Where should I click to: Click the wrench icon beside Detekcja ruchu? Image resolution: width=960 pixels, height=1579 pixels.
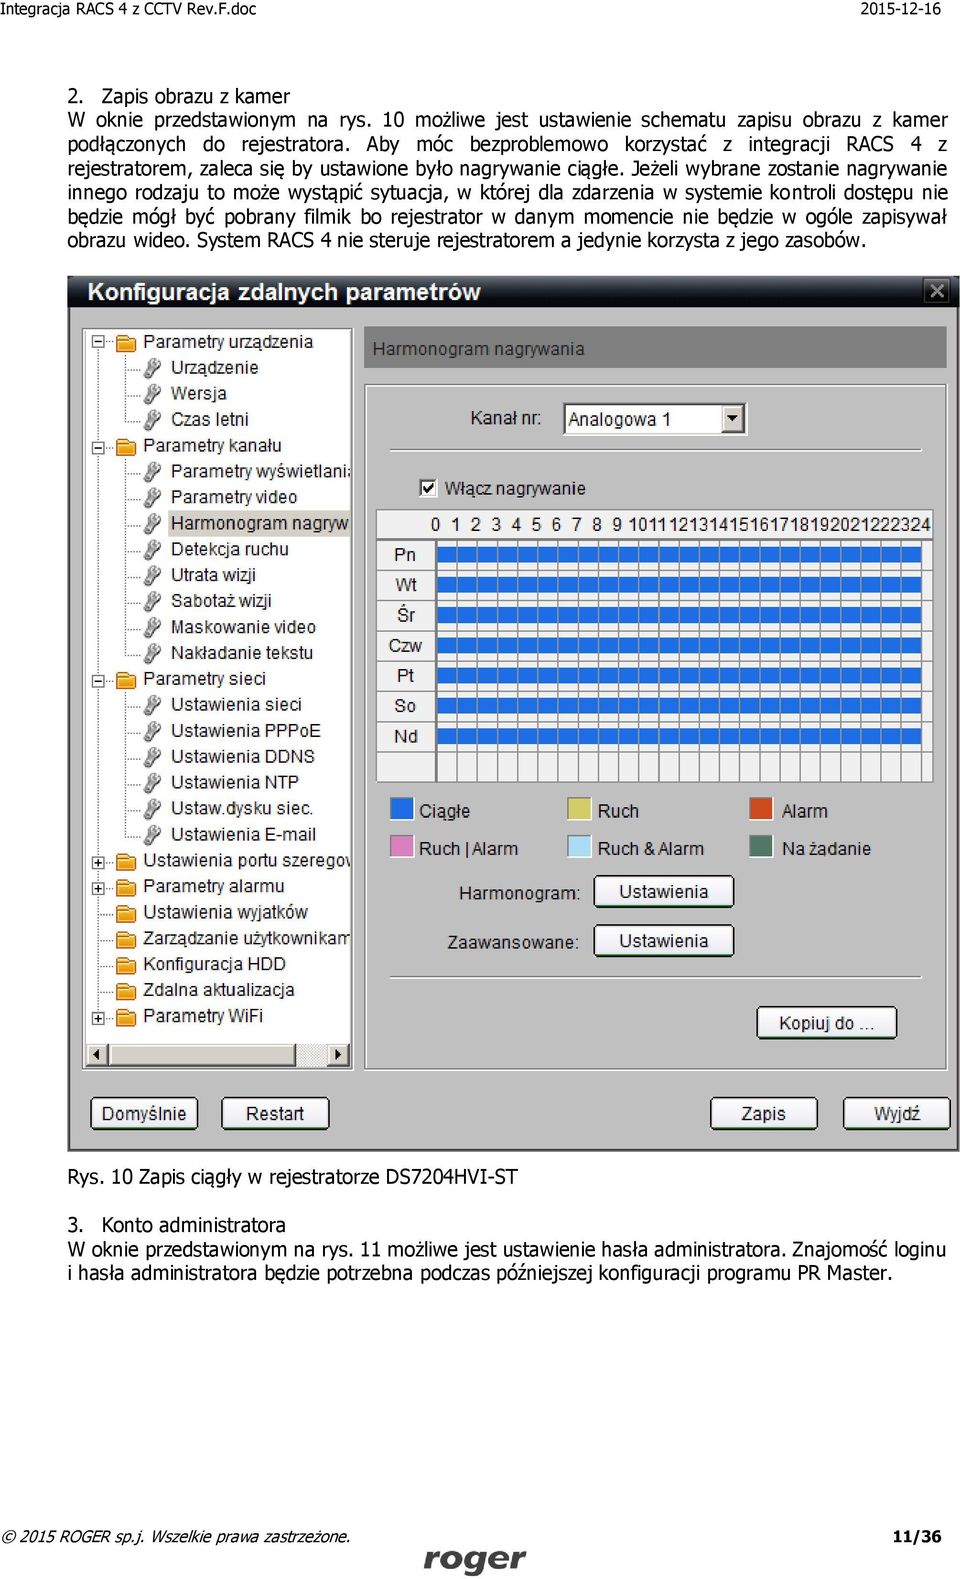pos(153,549)
